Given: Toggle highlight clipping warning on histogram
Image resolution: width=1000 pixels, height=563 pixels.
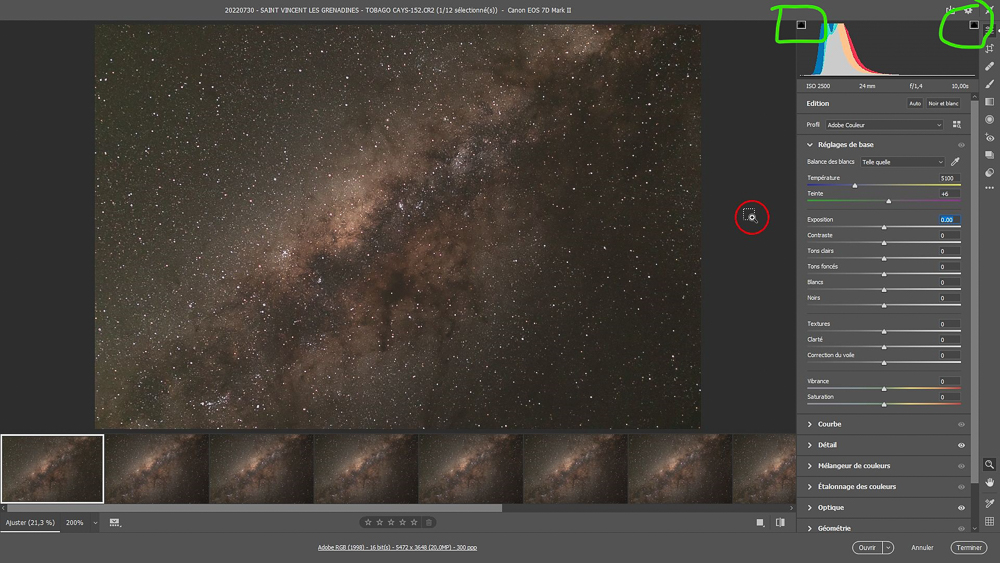Looking at the screenshot, I should point(974,25).
